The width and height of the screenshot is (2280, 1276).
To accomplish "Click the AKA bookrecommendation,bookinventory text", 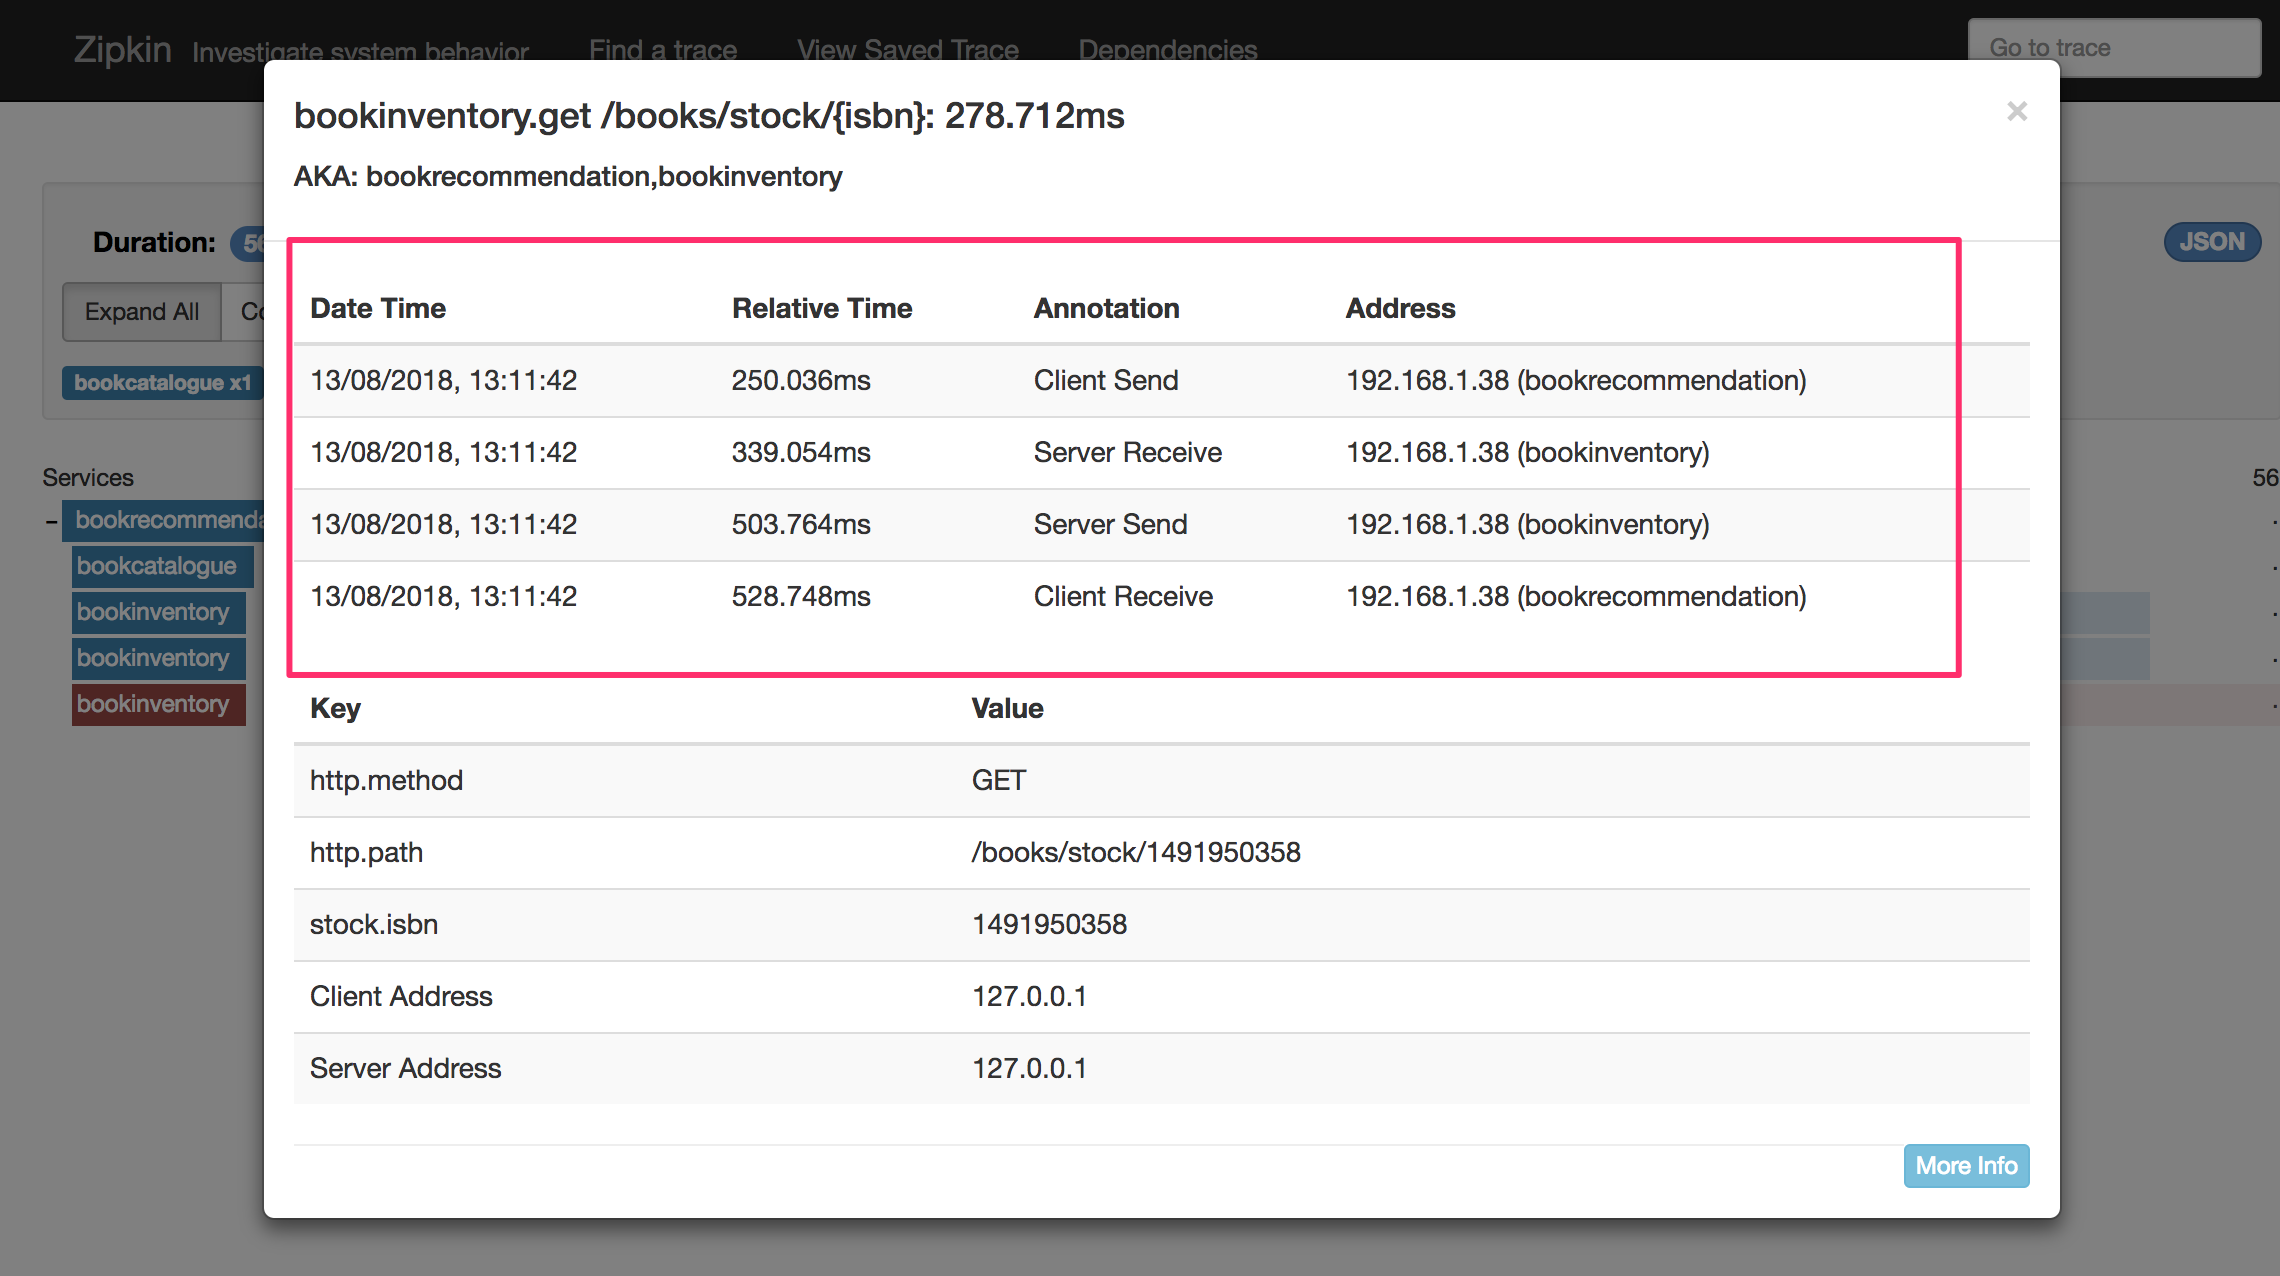I will 568,177.
